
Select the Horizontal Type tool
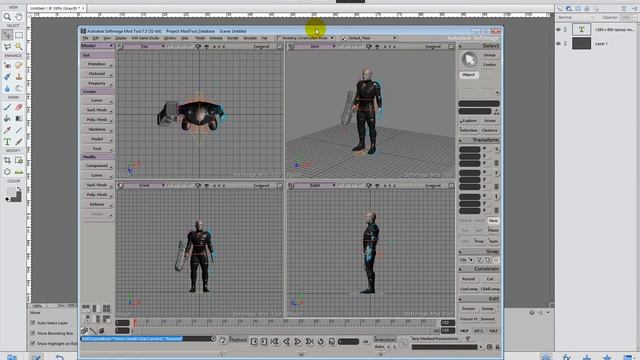pyautogui.click(x=7, y=142)
